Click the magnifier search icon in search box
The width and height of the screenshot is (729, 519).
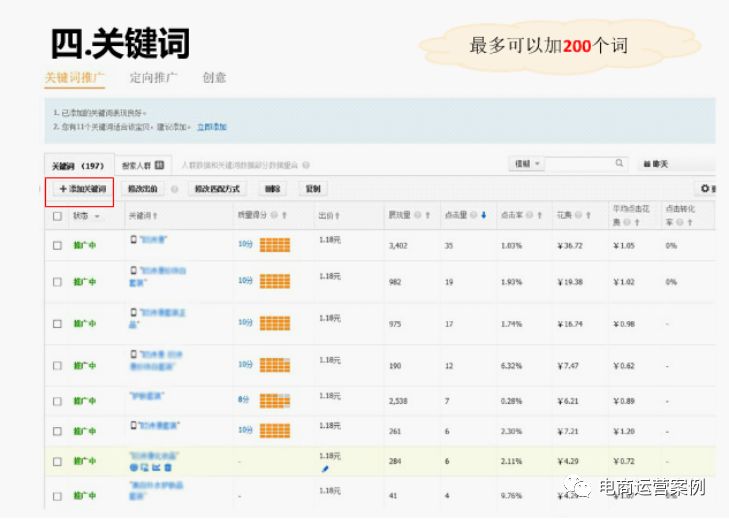[619, 163]
